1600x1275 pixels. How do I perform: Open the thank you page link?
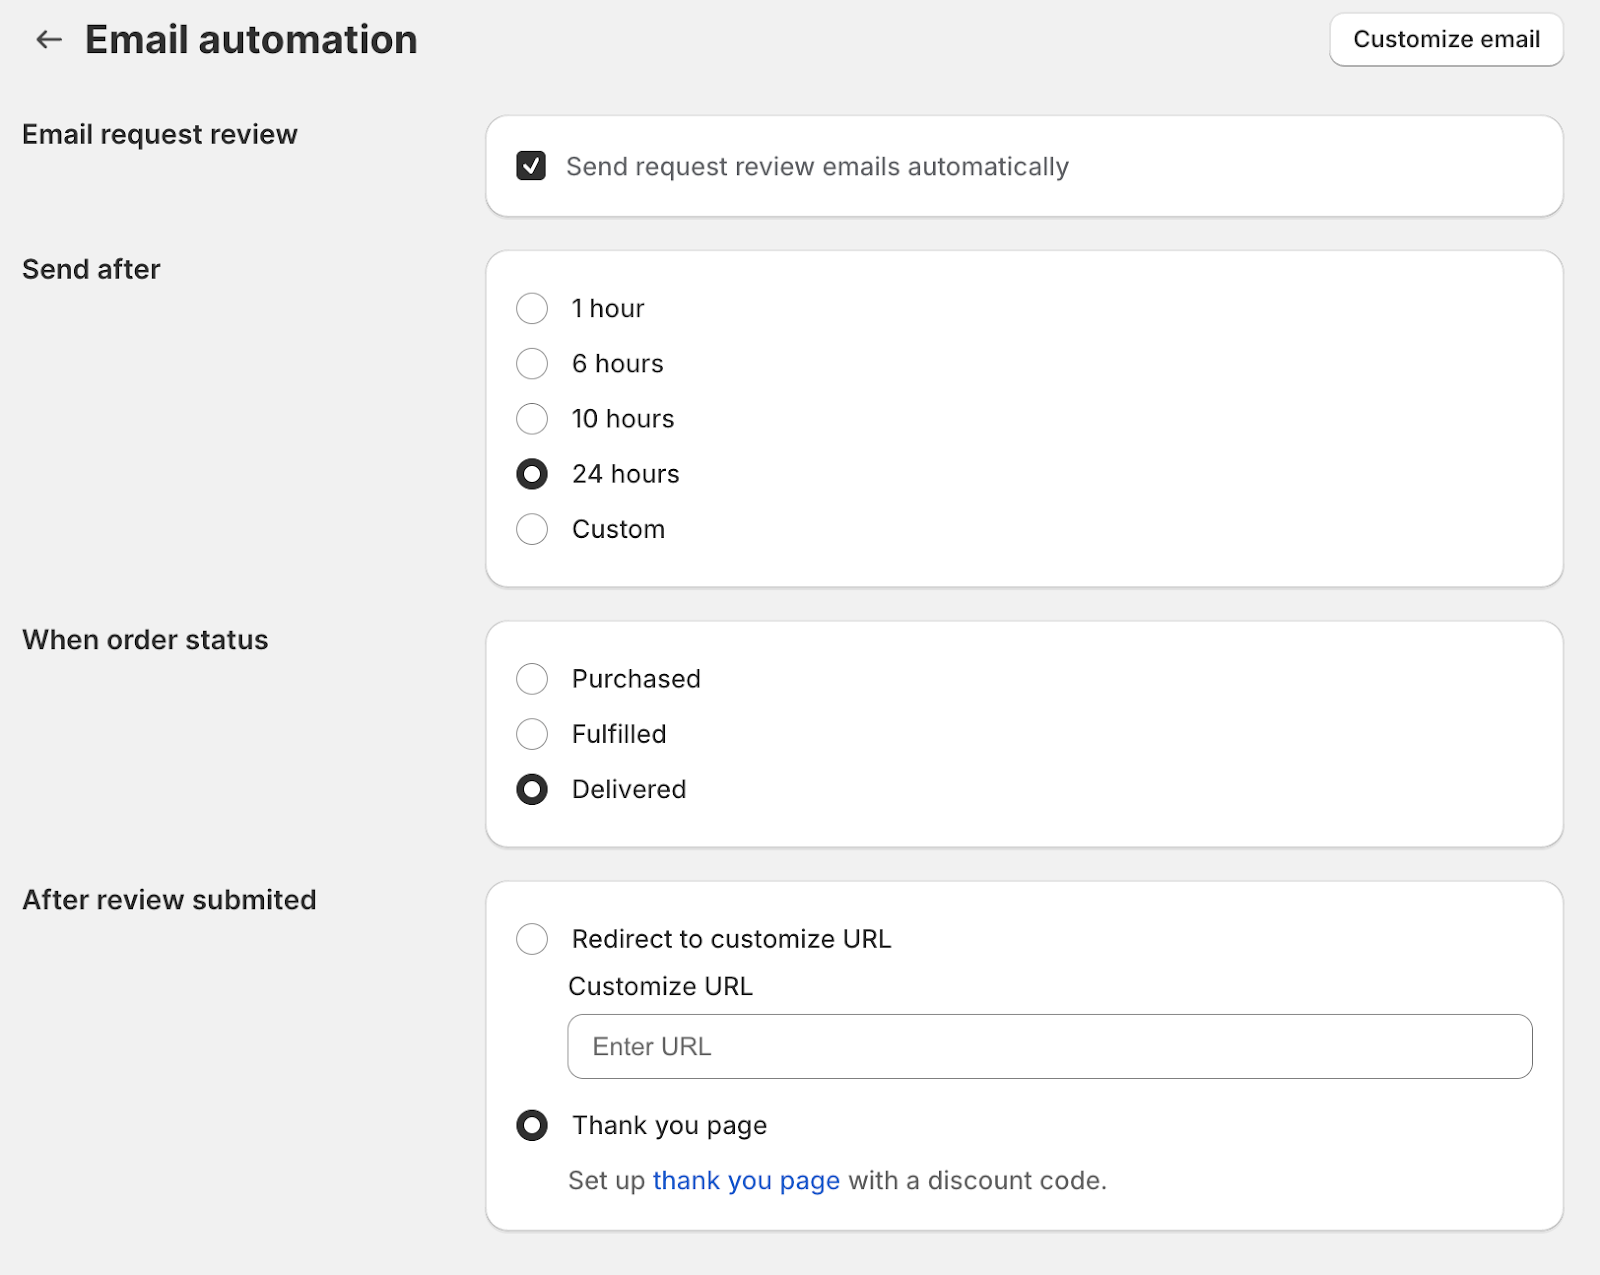click(746, 1181)
